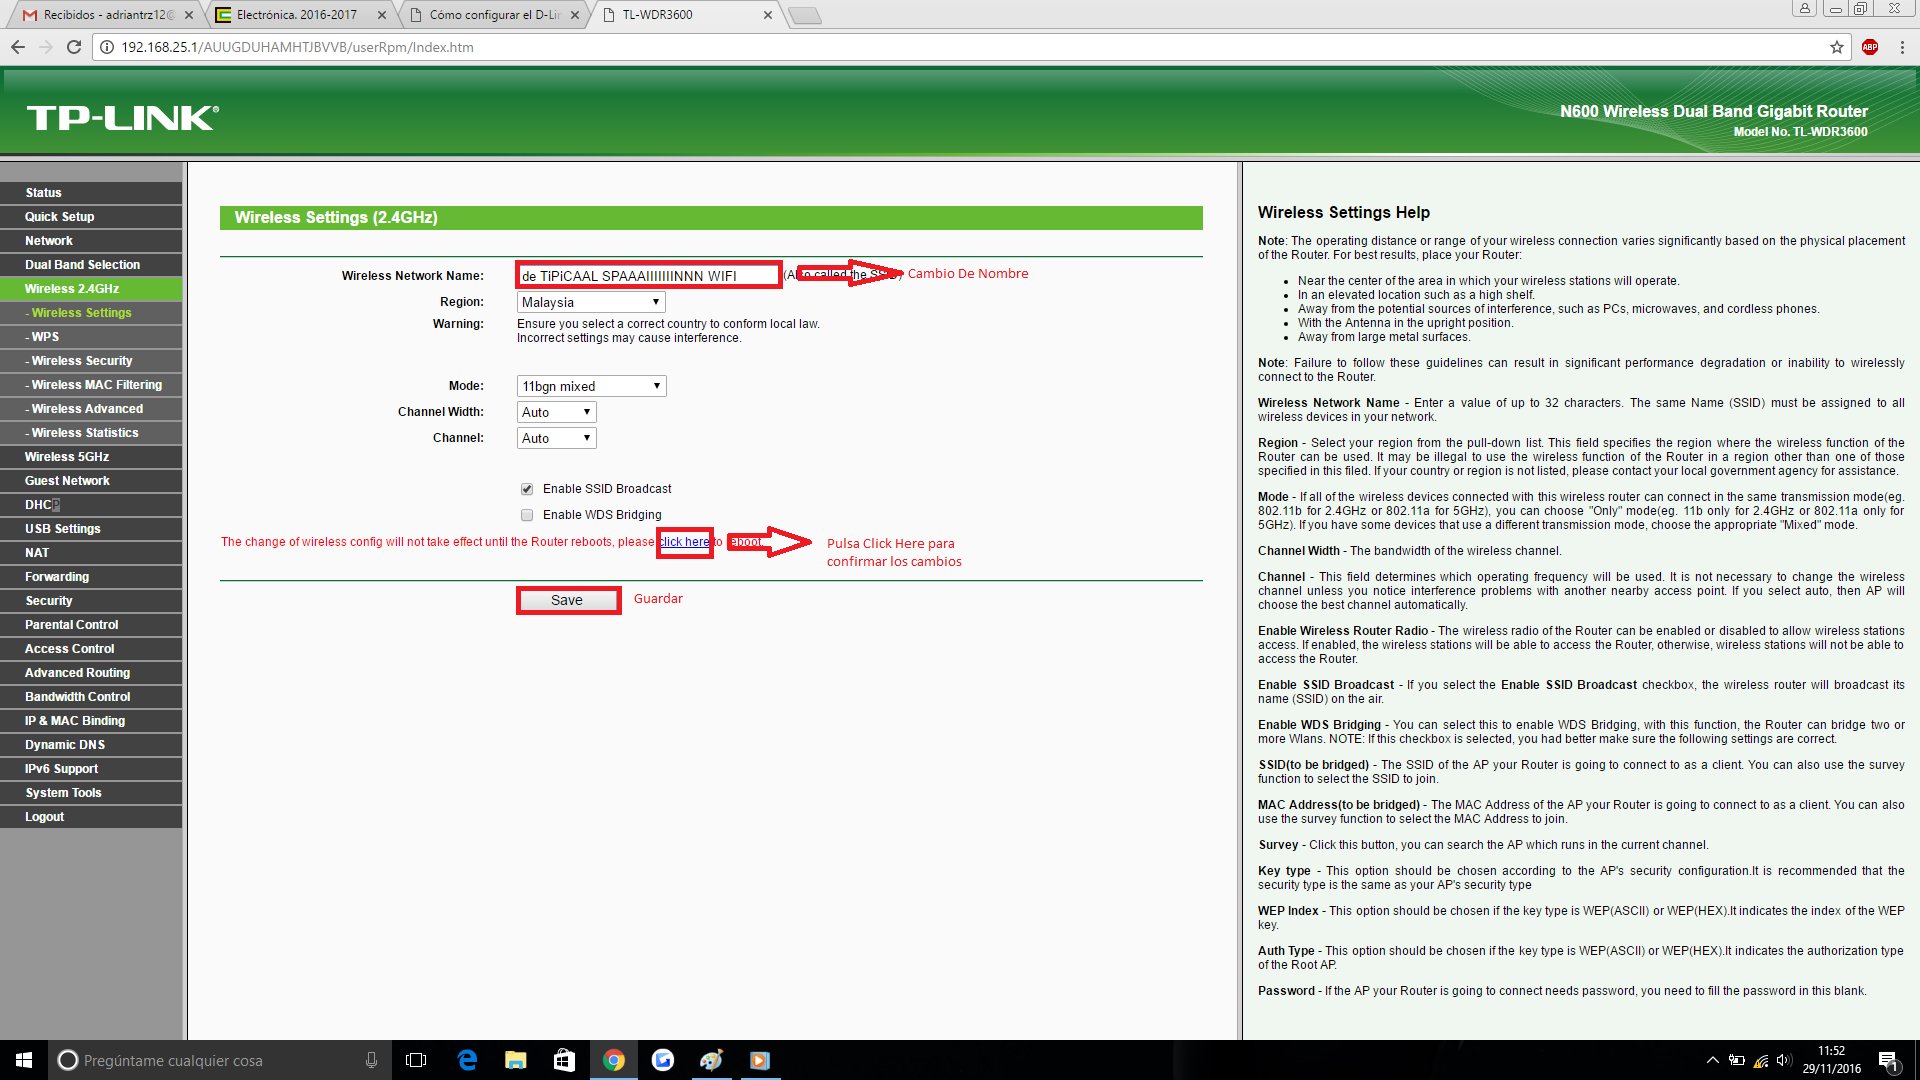Open Access Control menu

91,649
